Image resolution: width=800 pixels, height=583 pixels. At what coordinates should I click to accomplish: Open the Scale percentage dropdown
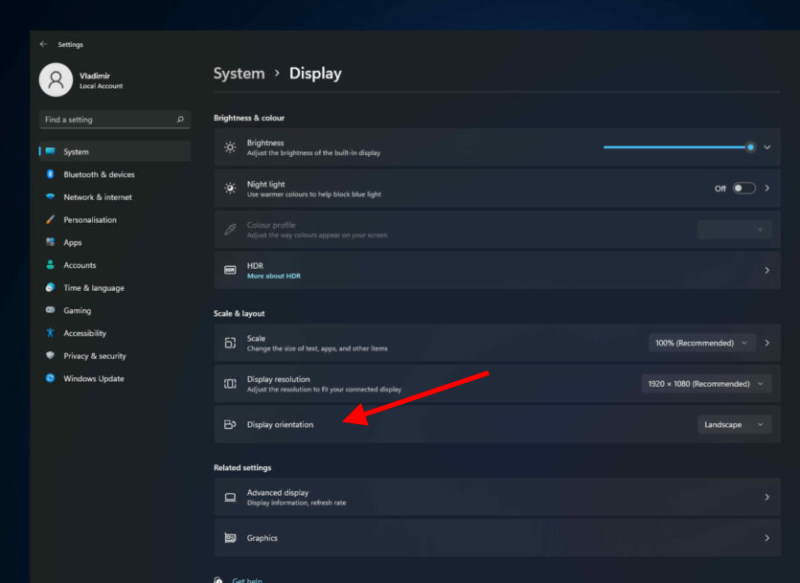pyautogui.click(x=702, y=343)
